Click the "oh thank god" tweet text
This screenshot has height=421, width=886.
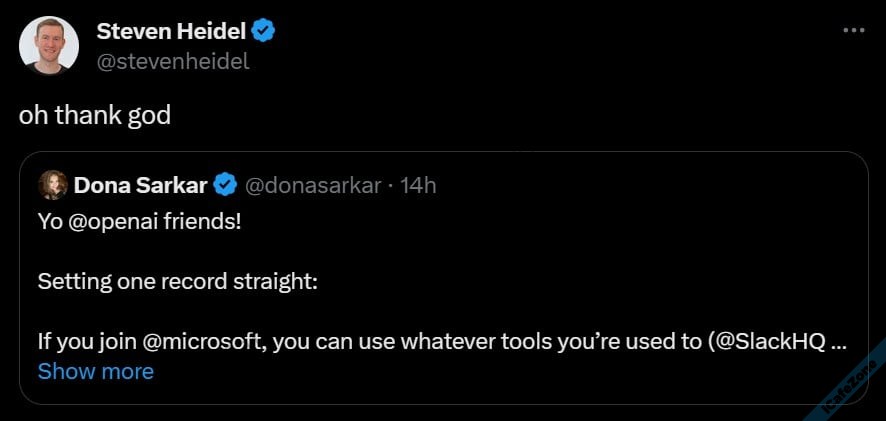(x=95, y=115)
